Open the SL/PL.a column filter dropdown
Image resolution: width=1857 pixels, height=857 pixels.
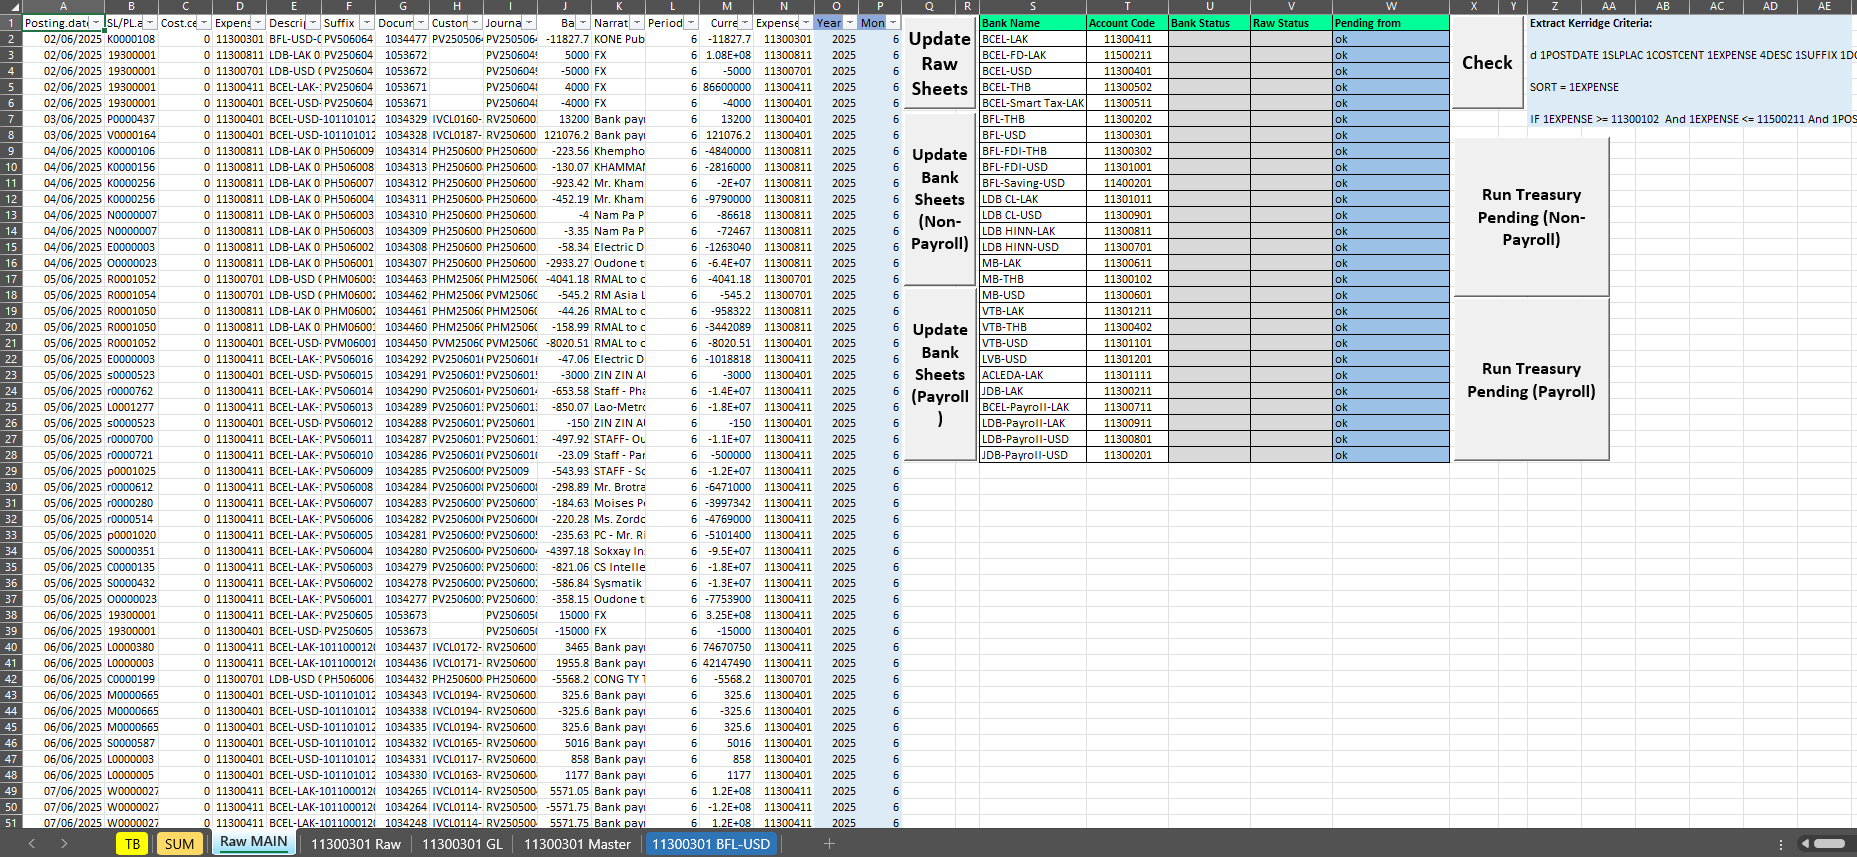[x=150, y=22]
